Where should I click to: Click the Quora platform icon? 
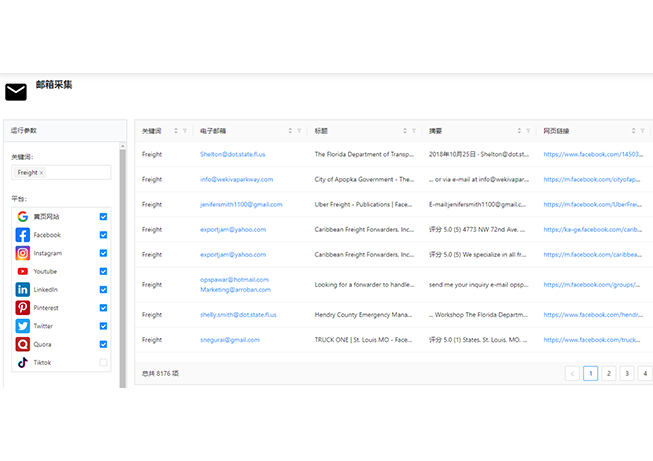(22, 344)
